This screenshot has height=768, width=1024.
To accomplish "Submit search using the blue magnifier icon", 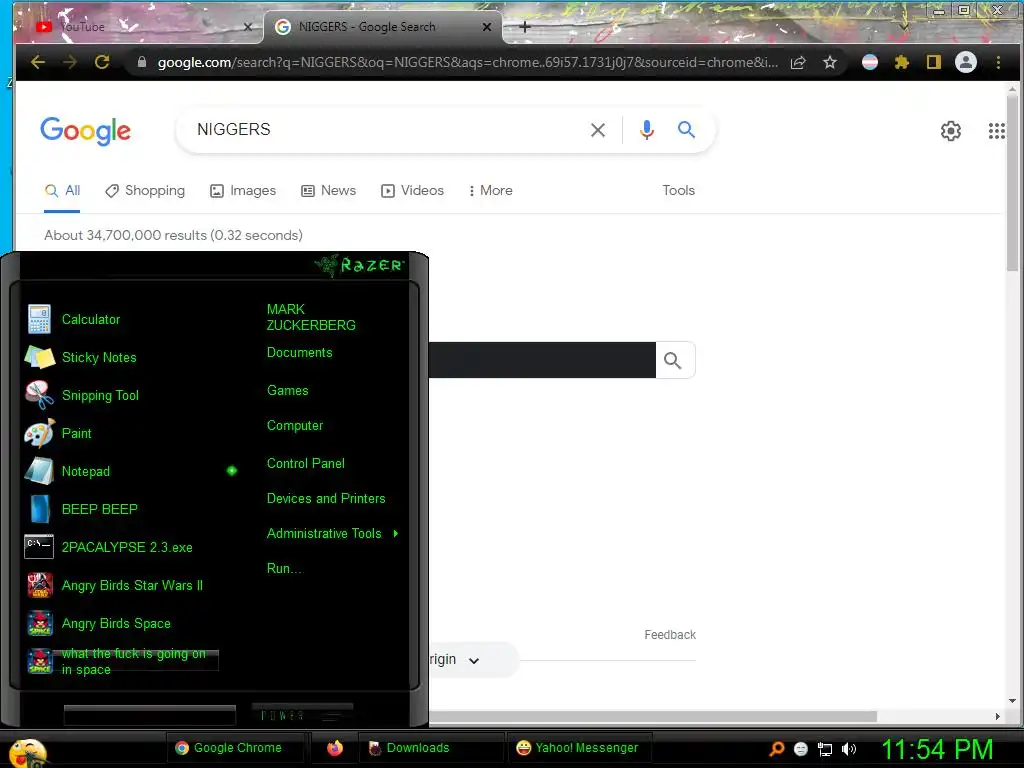I will coord(686,129).
